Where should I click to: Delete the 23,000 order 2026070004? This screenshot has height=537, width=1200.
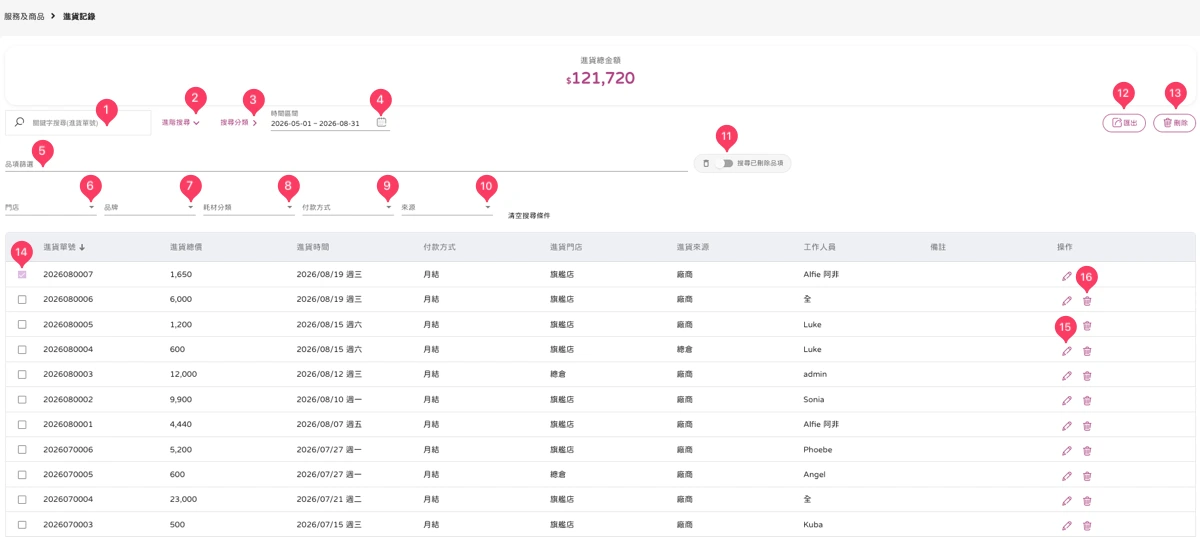1087,500
